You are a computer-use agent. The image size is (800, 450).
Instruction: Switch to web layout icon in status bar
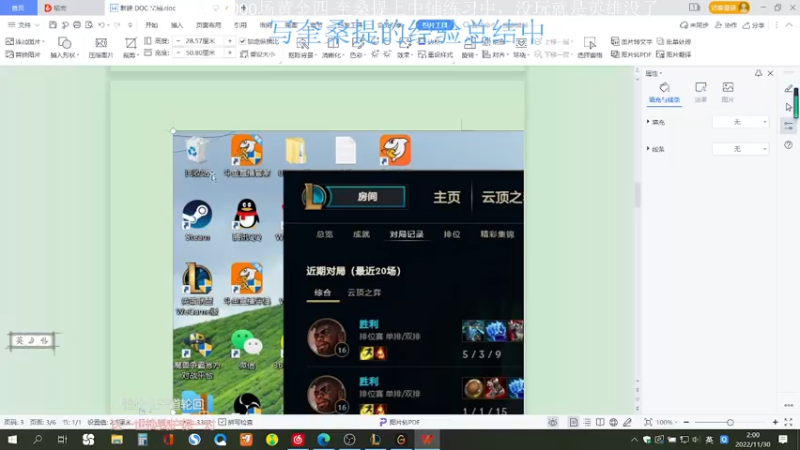pyautogui.click(x=614, y=422)
